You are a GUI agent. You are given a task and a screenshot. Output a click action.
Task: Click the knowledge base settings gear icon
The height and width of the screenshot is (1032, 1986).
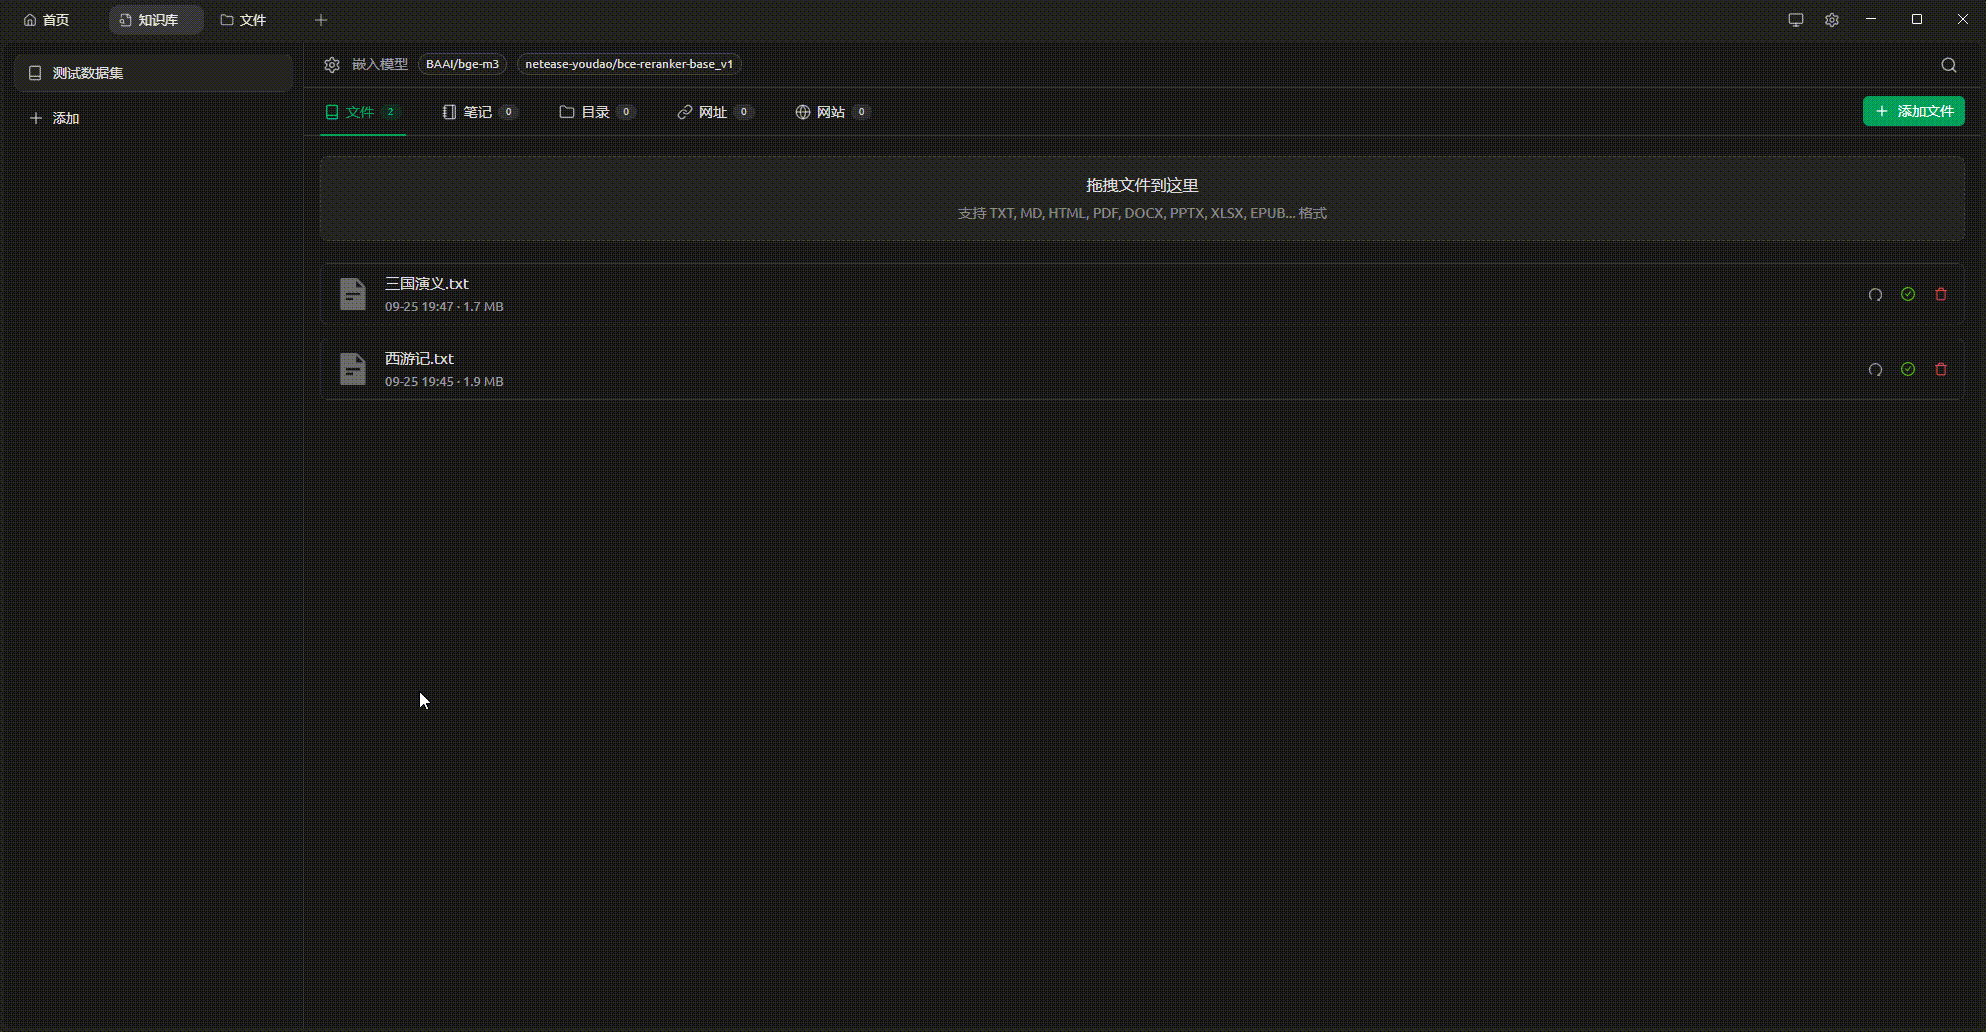point(332,65)
